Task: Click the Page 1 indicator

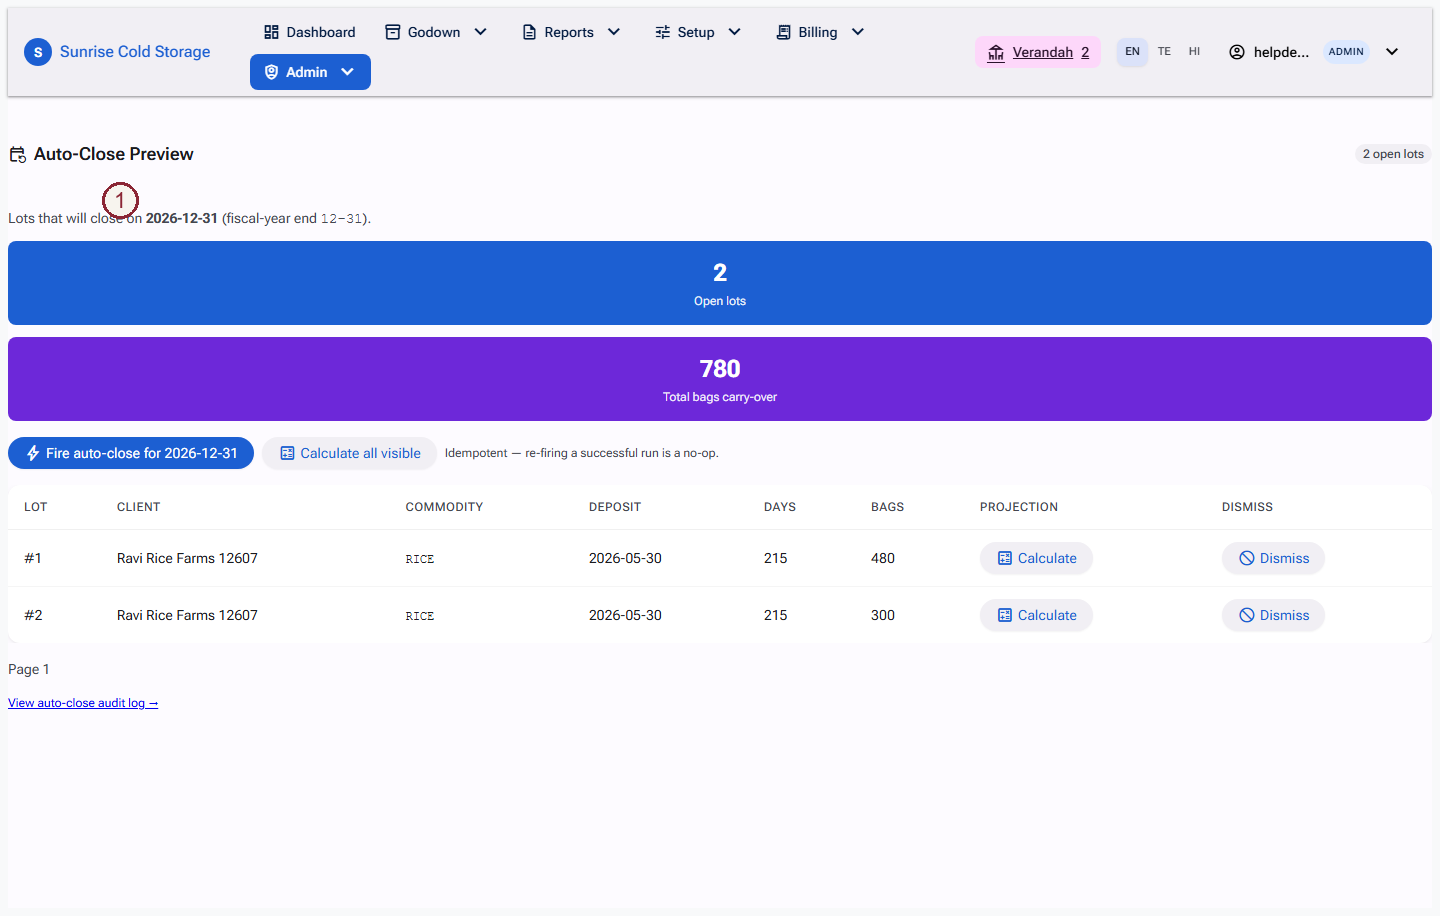Action: (x=29, y=669)
